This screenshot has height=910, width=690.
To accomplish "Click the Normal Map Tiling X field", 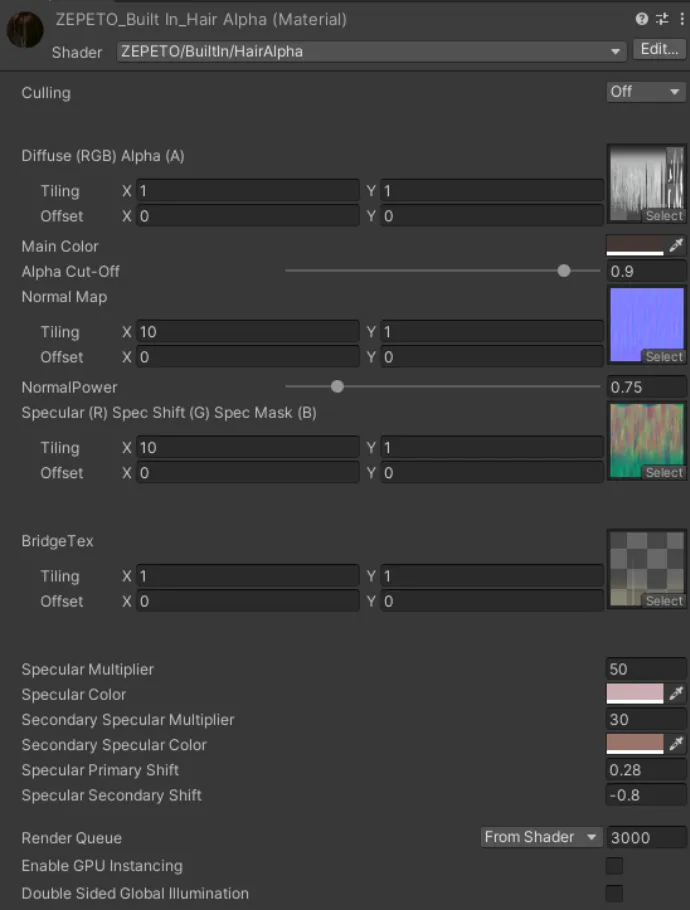I will (248, 331).
